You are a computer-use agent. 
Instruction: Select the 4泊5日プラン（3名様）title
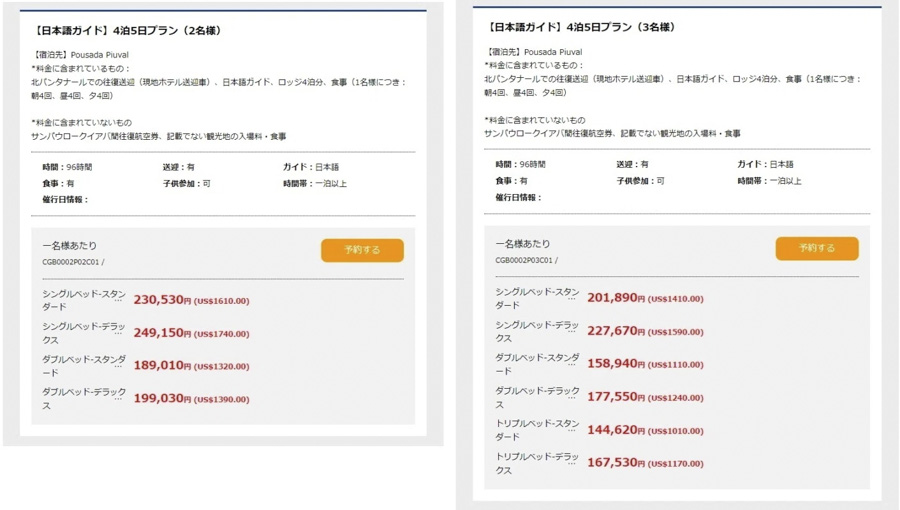click(581, 28)
